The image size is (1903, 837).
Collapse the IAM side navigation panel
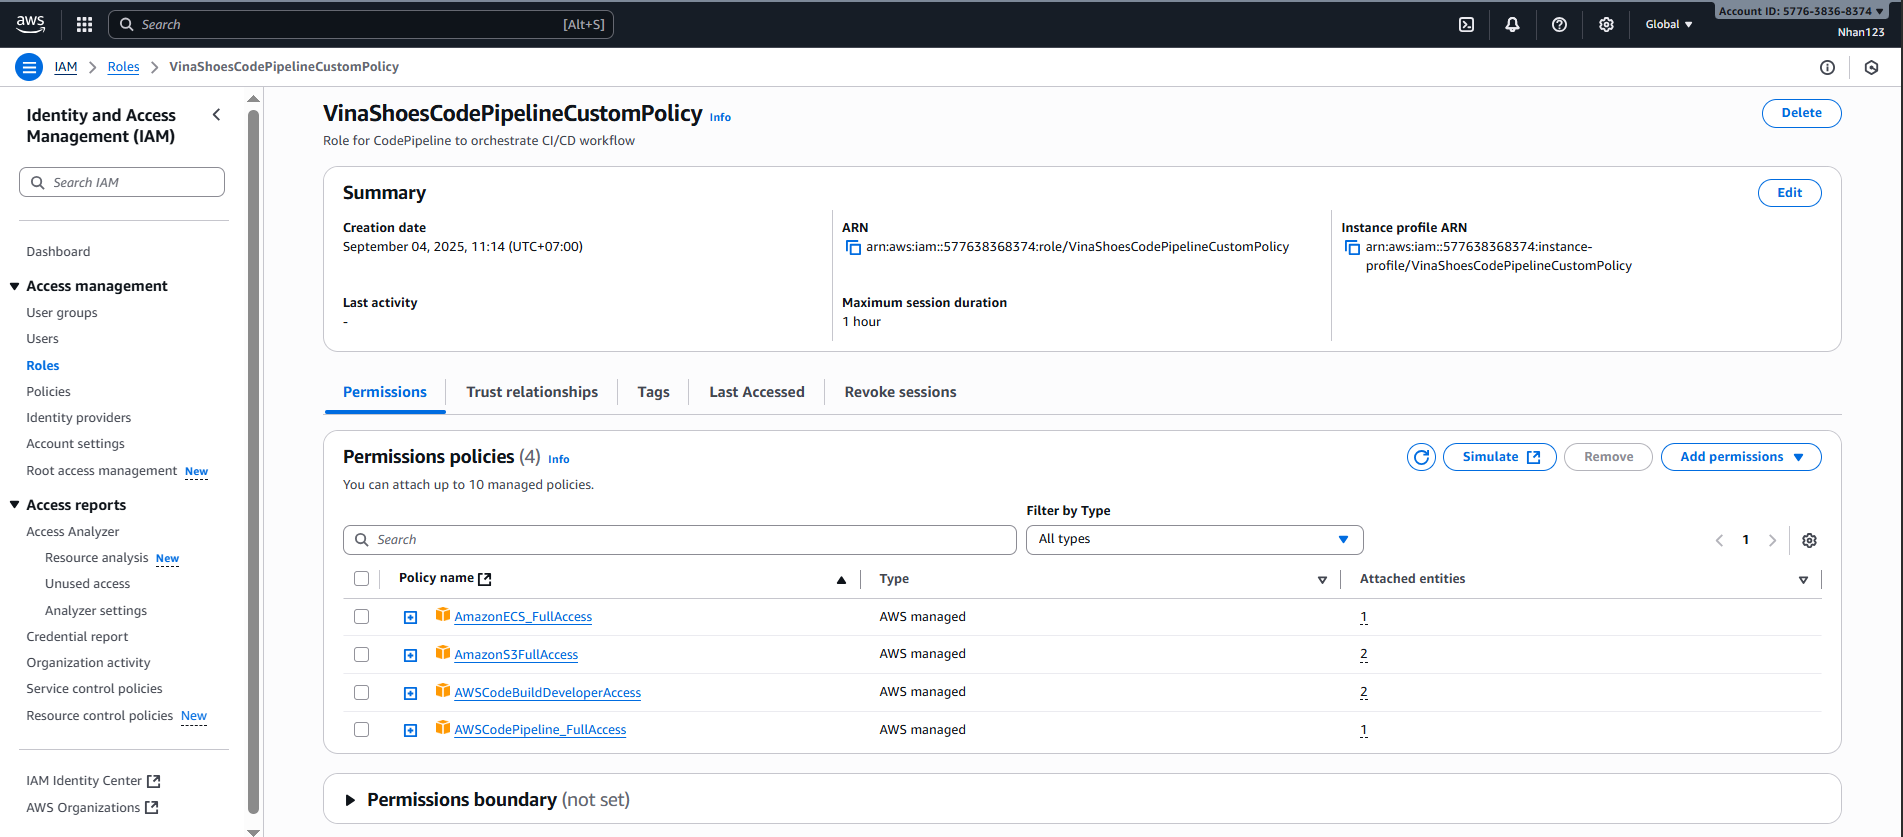pos(217,115)
